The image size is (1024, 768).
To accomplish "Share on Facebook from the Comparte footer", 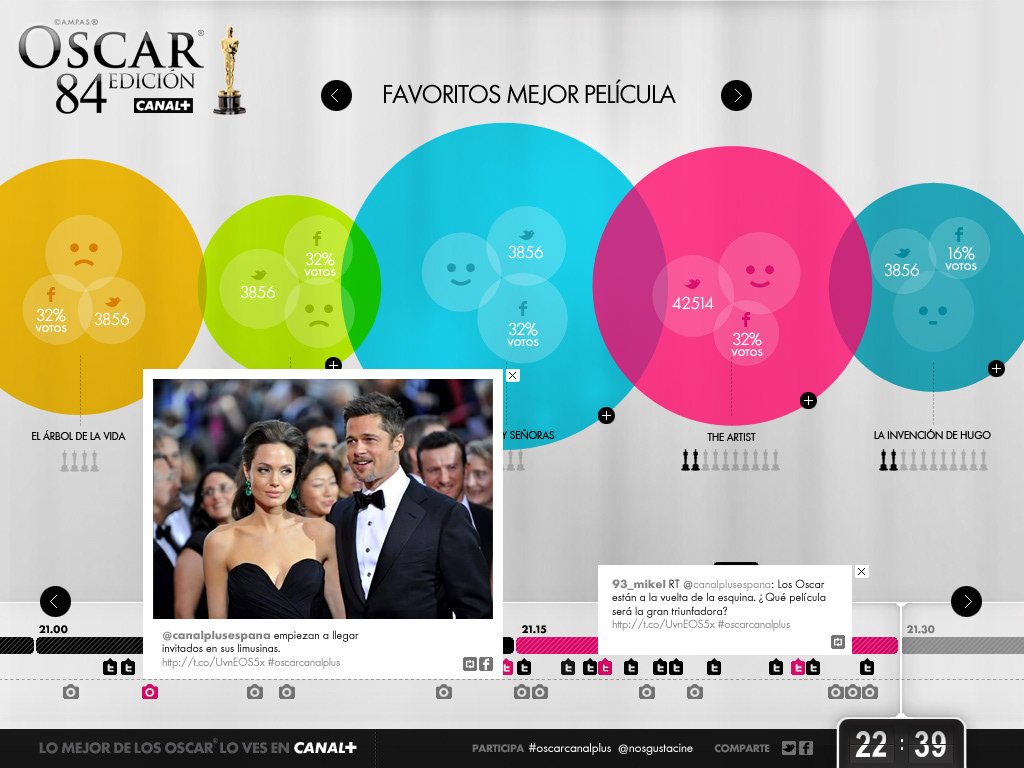I will click(x=806, y=748).
